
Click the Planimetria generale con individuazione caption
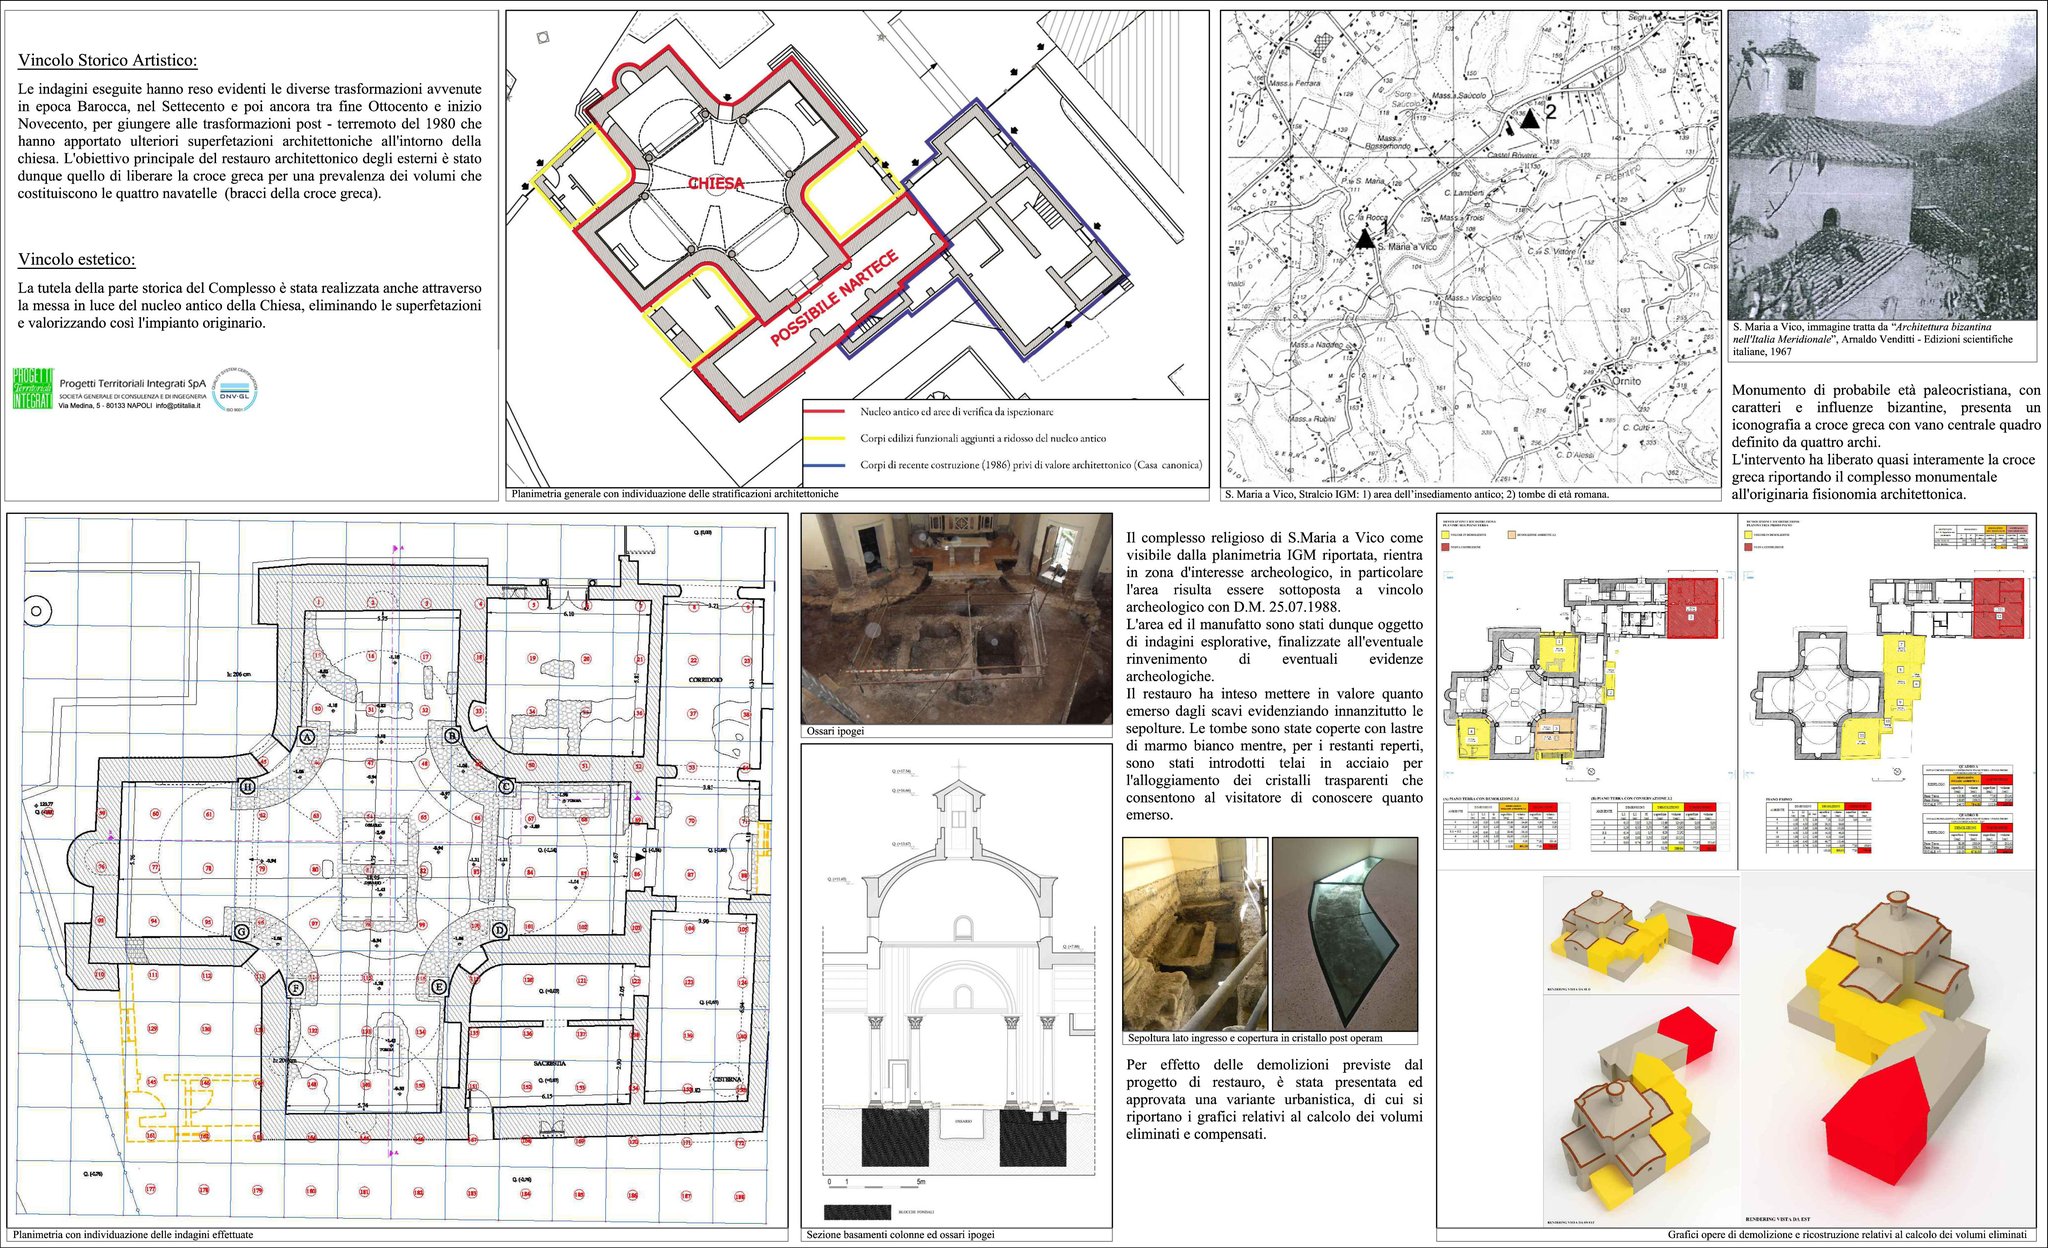675,494
